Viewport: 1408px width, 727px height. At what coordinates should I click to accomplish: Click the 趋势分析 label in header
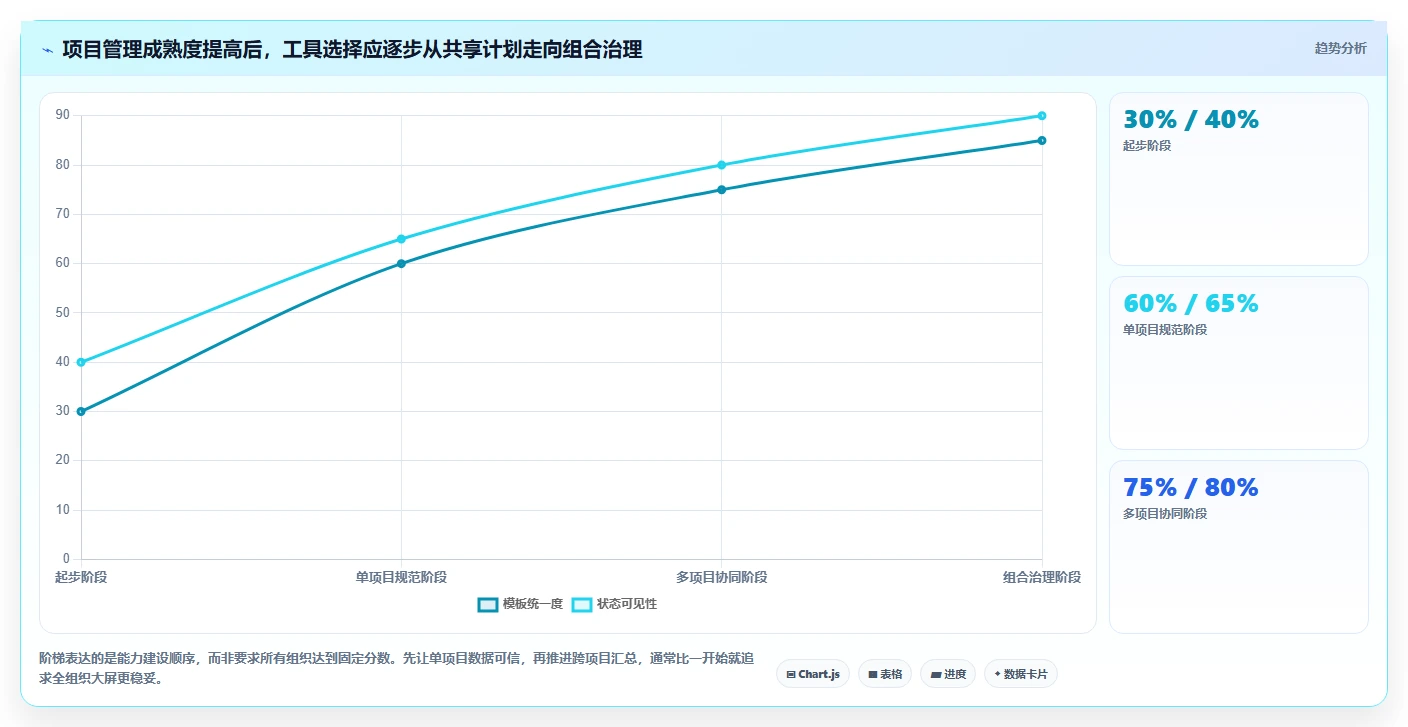click(x=1340, y=48)
